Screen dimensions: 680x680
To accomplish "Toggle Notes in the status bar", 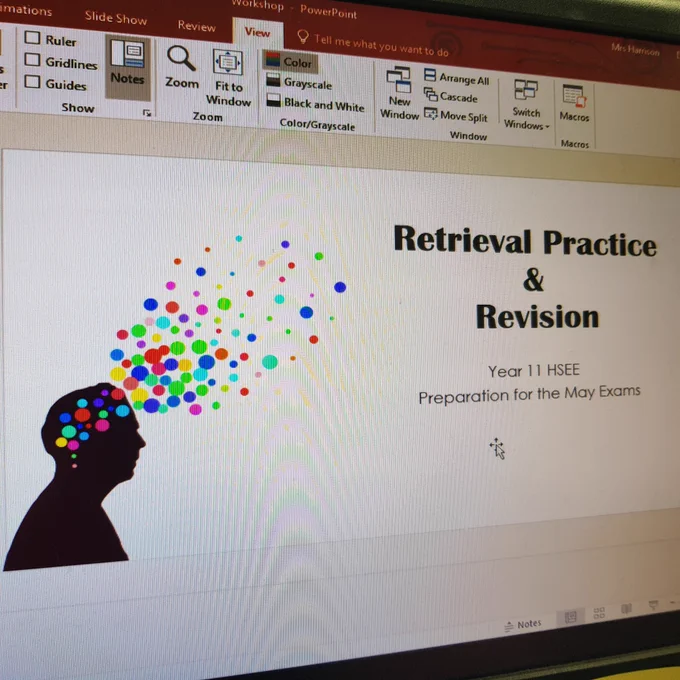I will pyautogui.click(x=523, y=625).
